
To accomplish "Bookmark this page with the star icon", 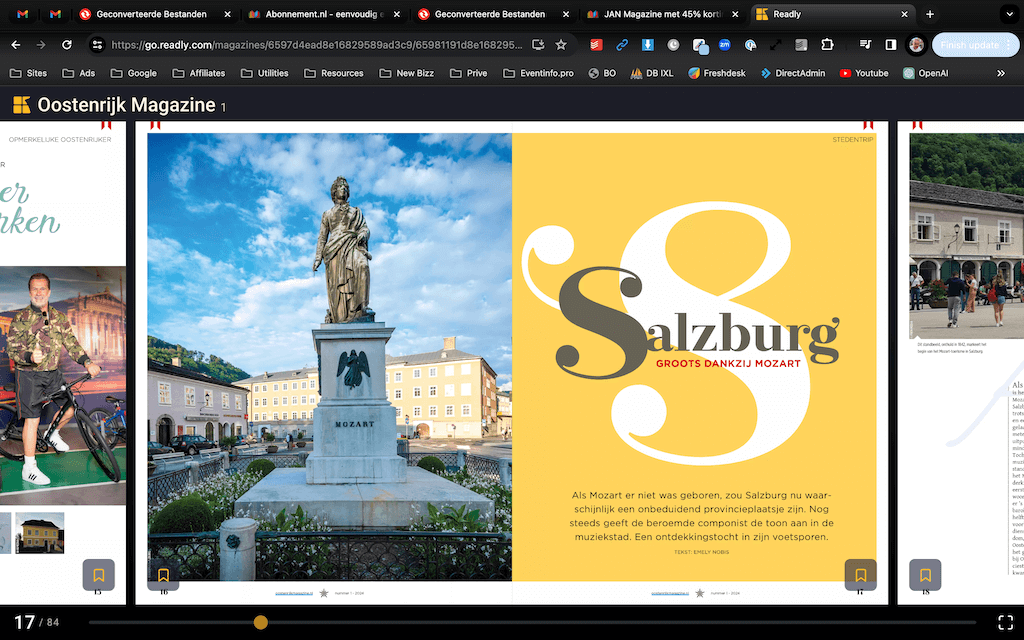I will click(x=561, y=45).
